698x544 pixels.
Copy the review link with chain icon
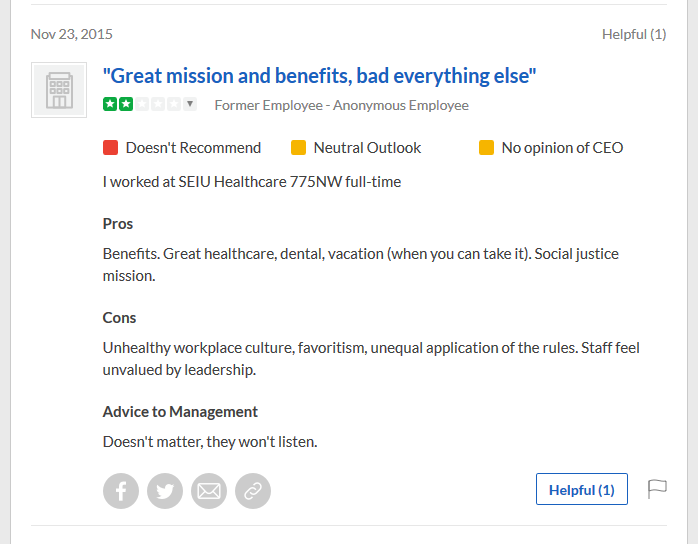[x=253, y=491]
